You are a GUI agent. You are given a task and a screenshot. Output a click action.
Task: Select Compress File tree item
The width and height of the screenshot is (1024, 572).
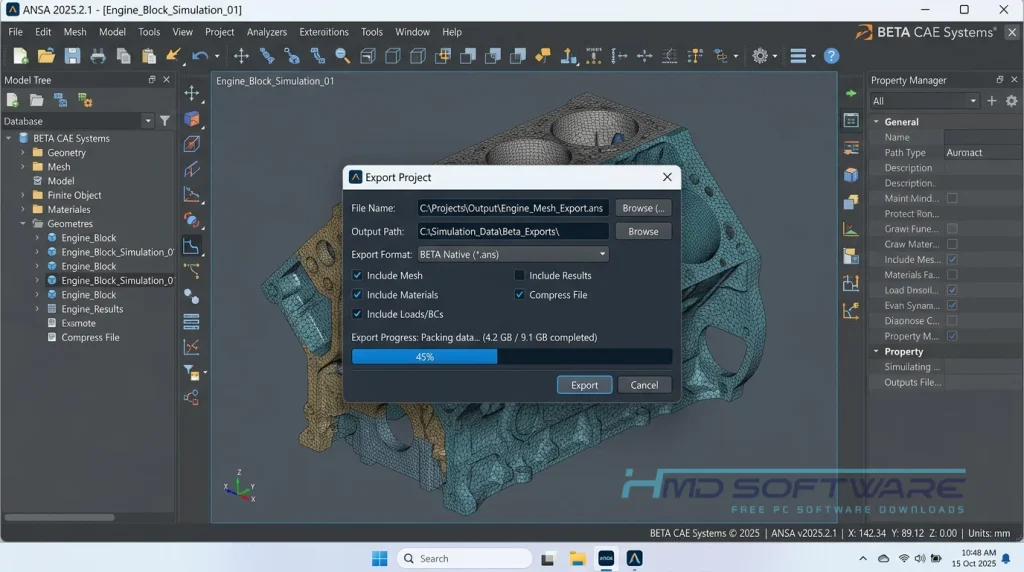pos(90,337)
